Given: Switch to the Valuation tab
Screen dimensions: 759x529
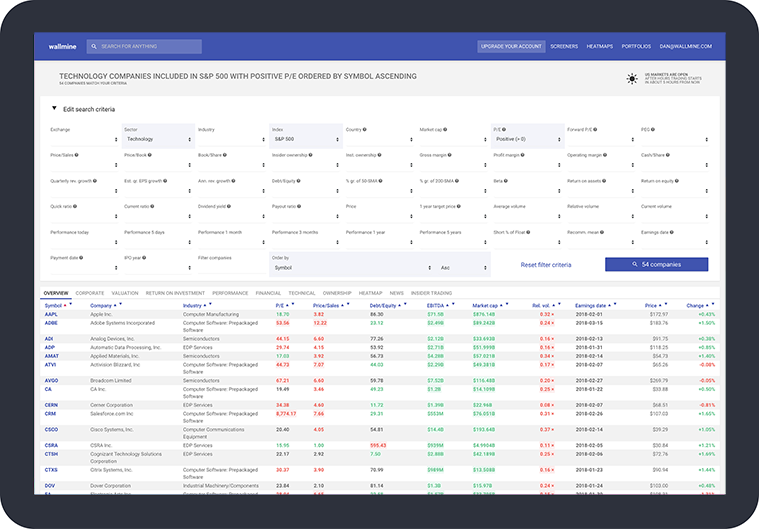Looking at the screenshot, I should coord(125,293).
